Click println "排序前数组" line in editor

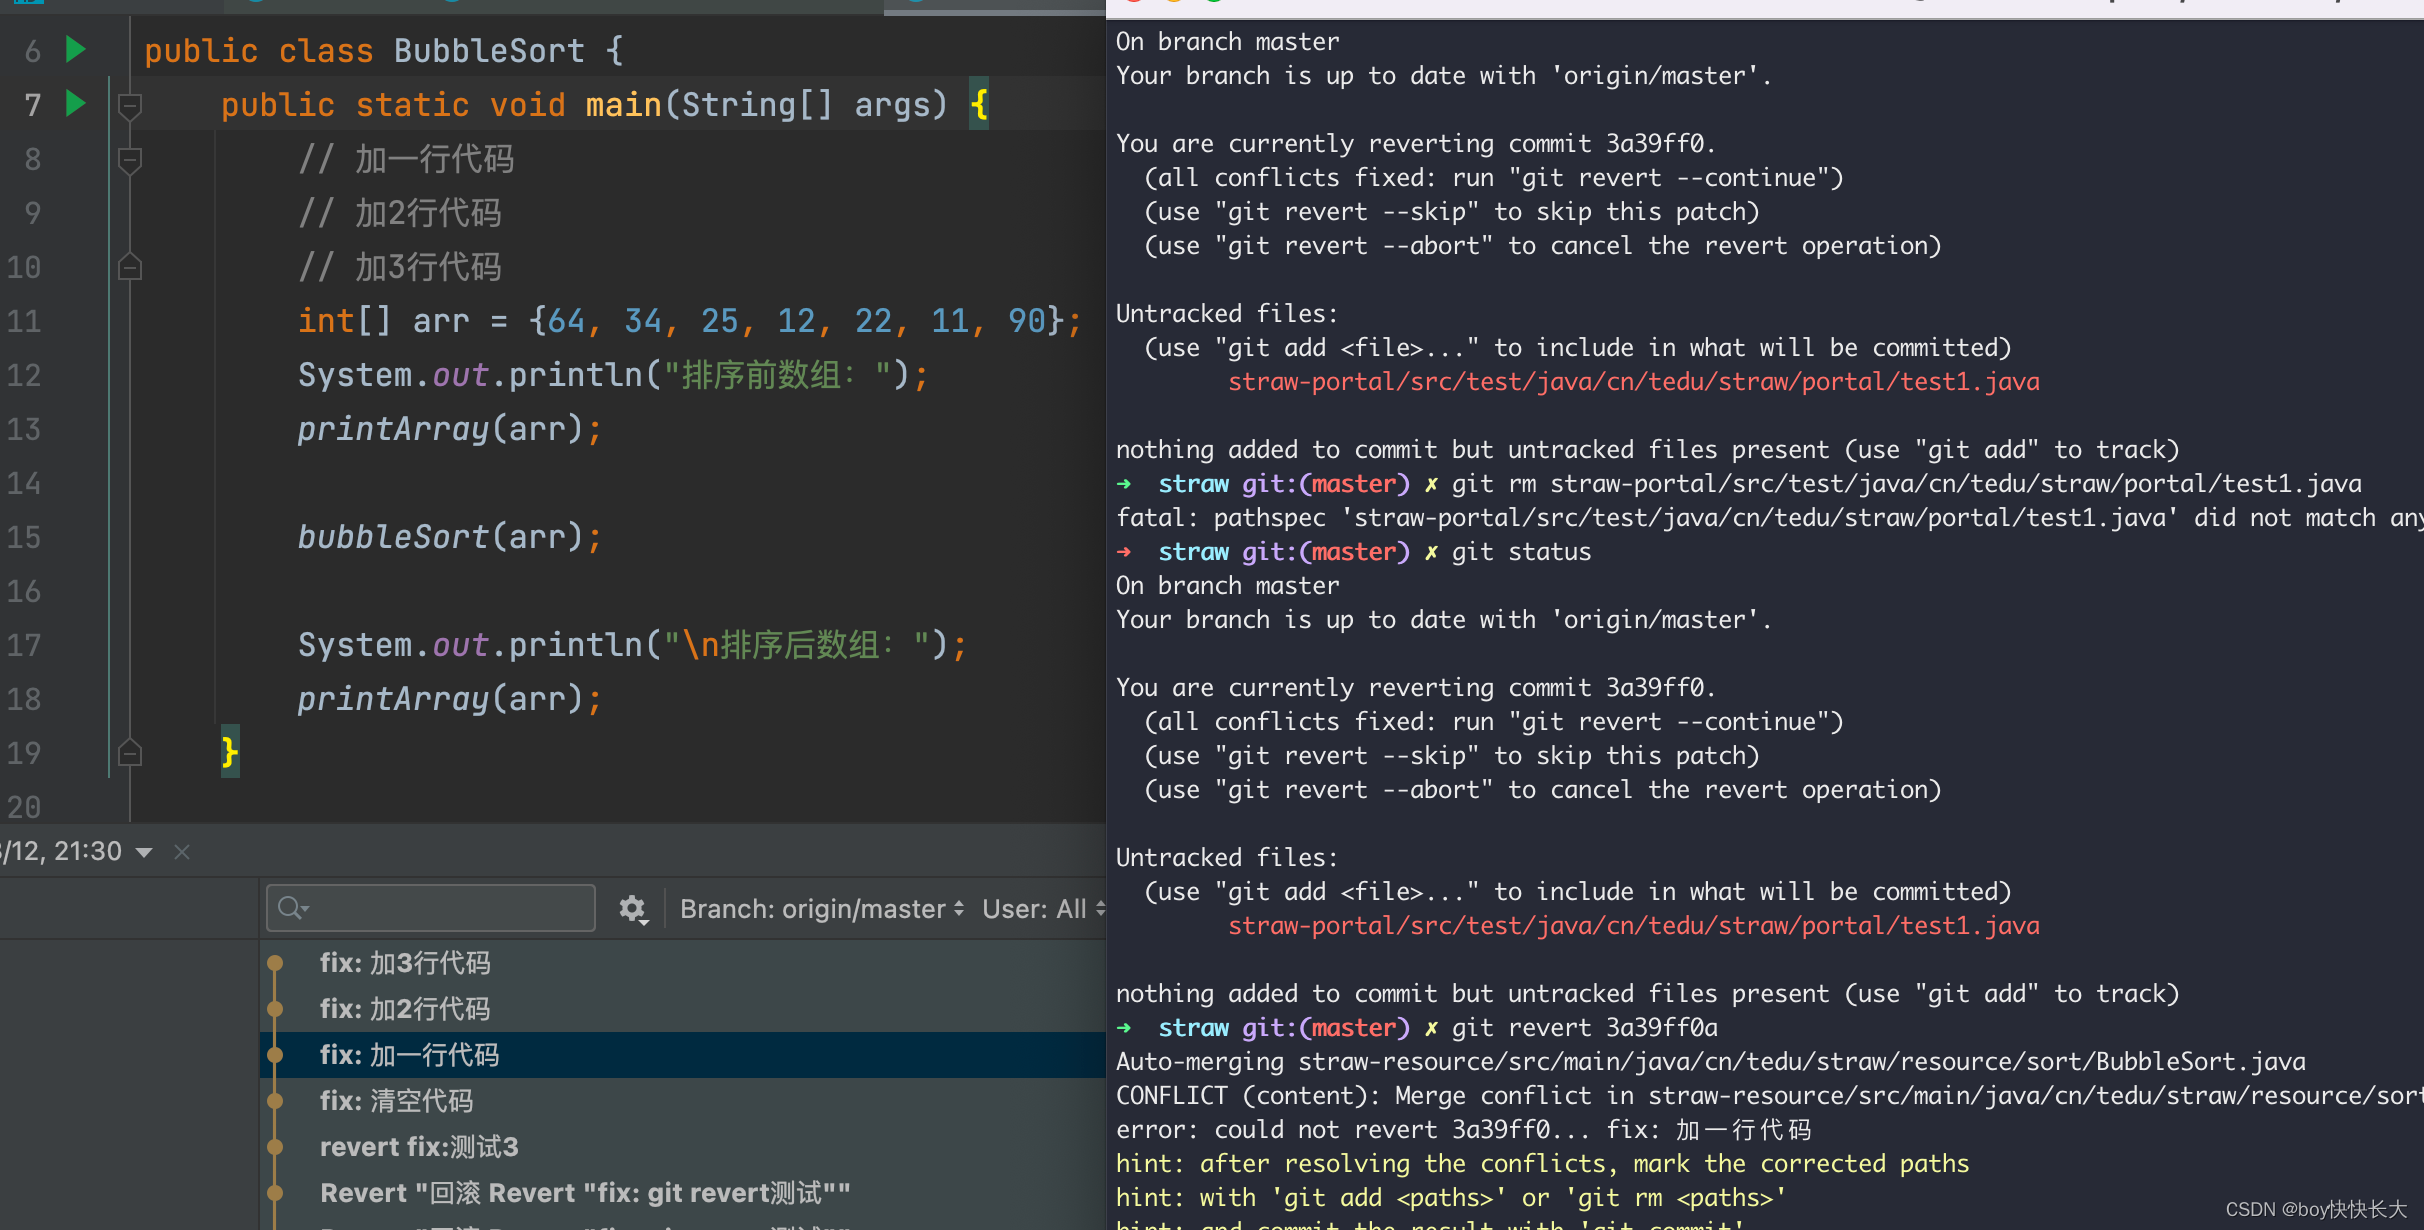pyautogui.click(x=613, y=375)
